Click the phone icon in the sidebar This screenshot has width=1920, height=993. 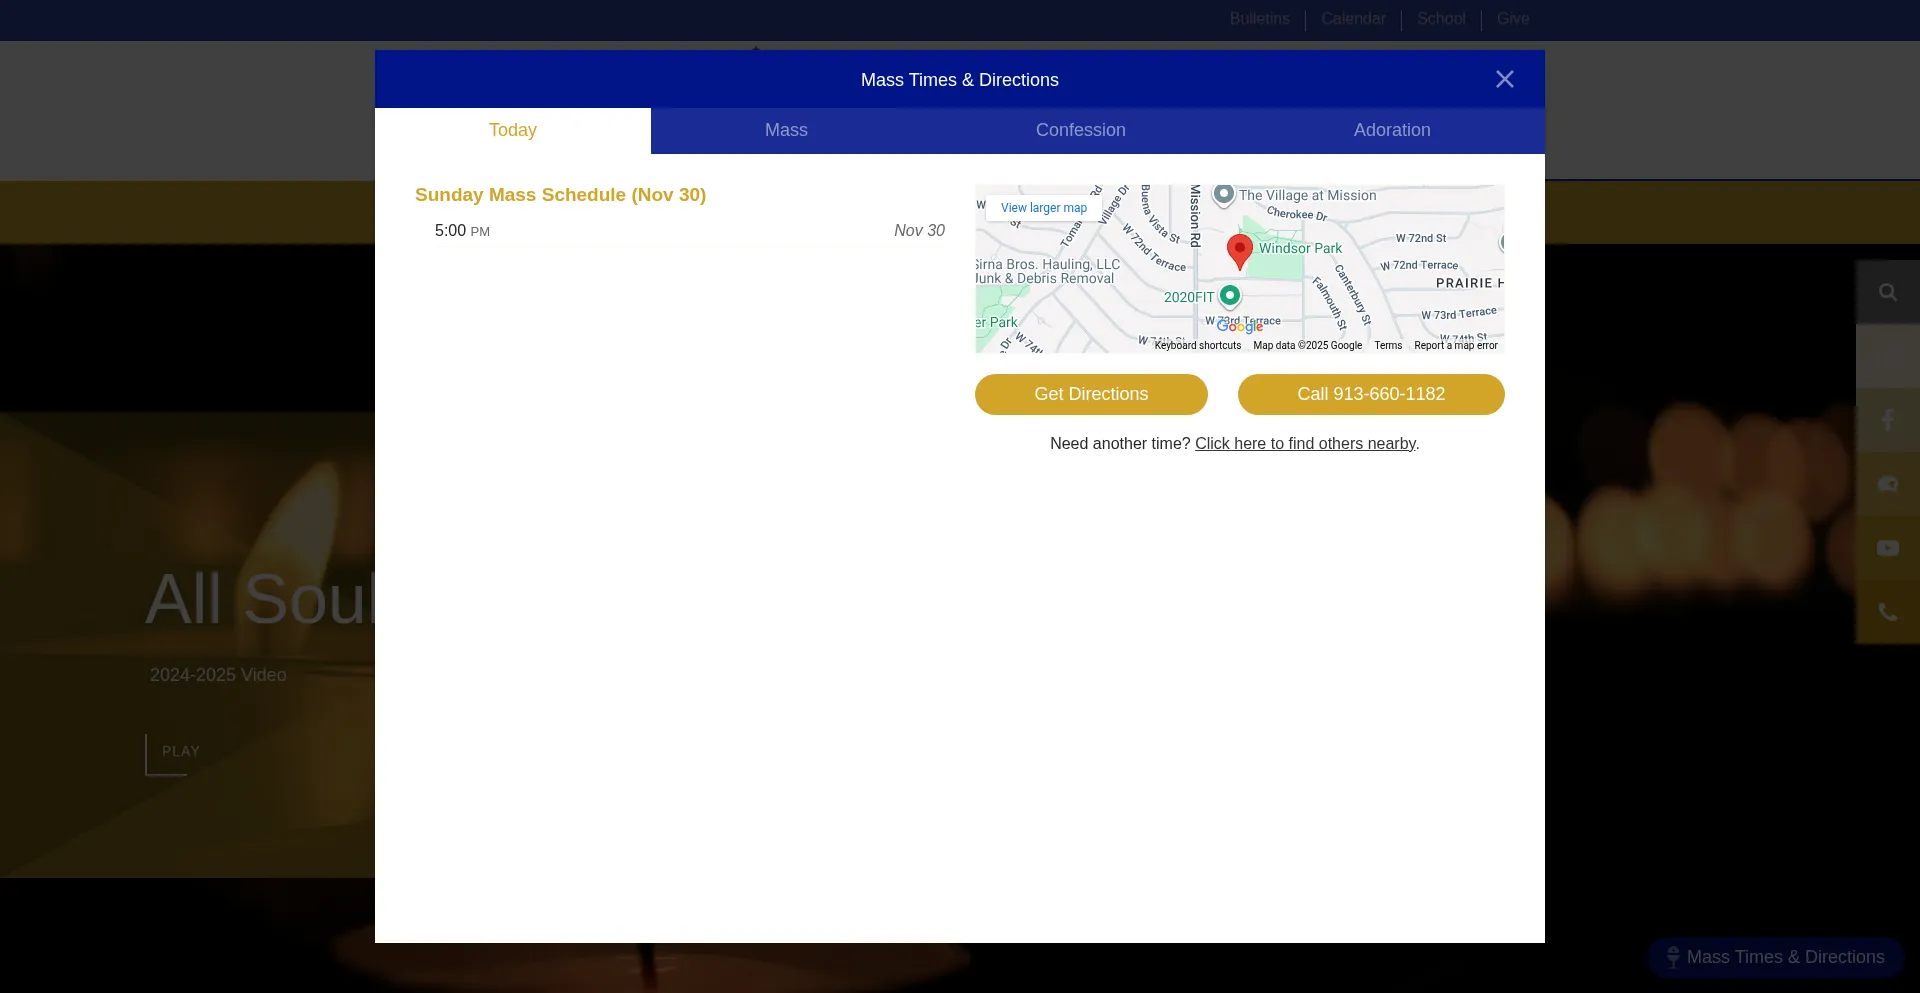[1887, 612]
